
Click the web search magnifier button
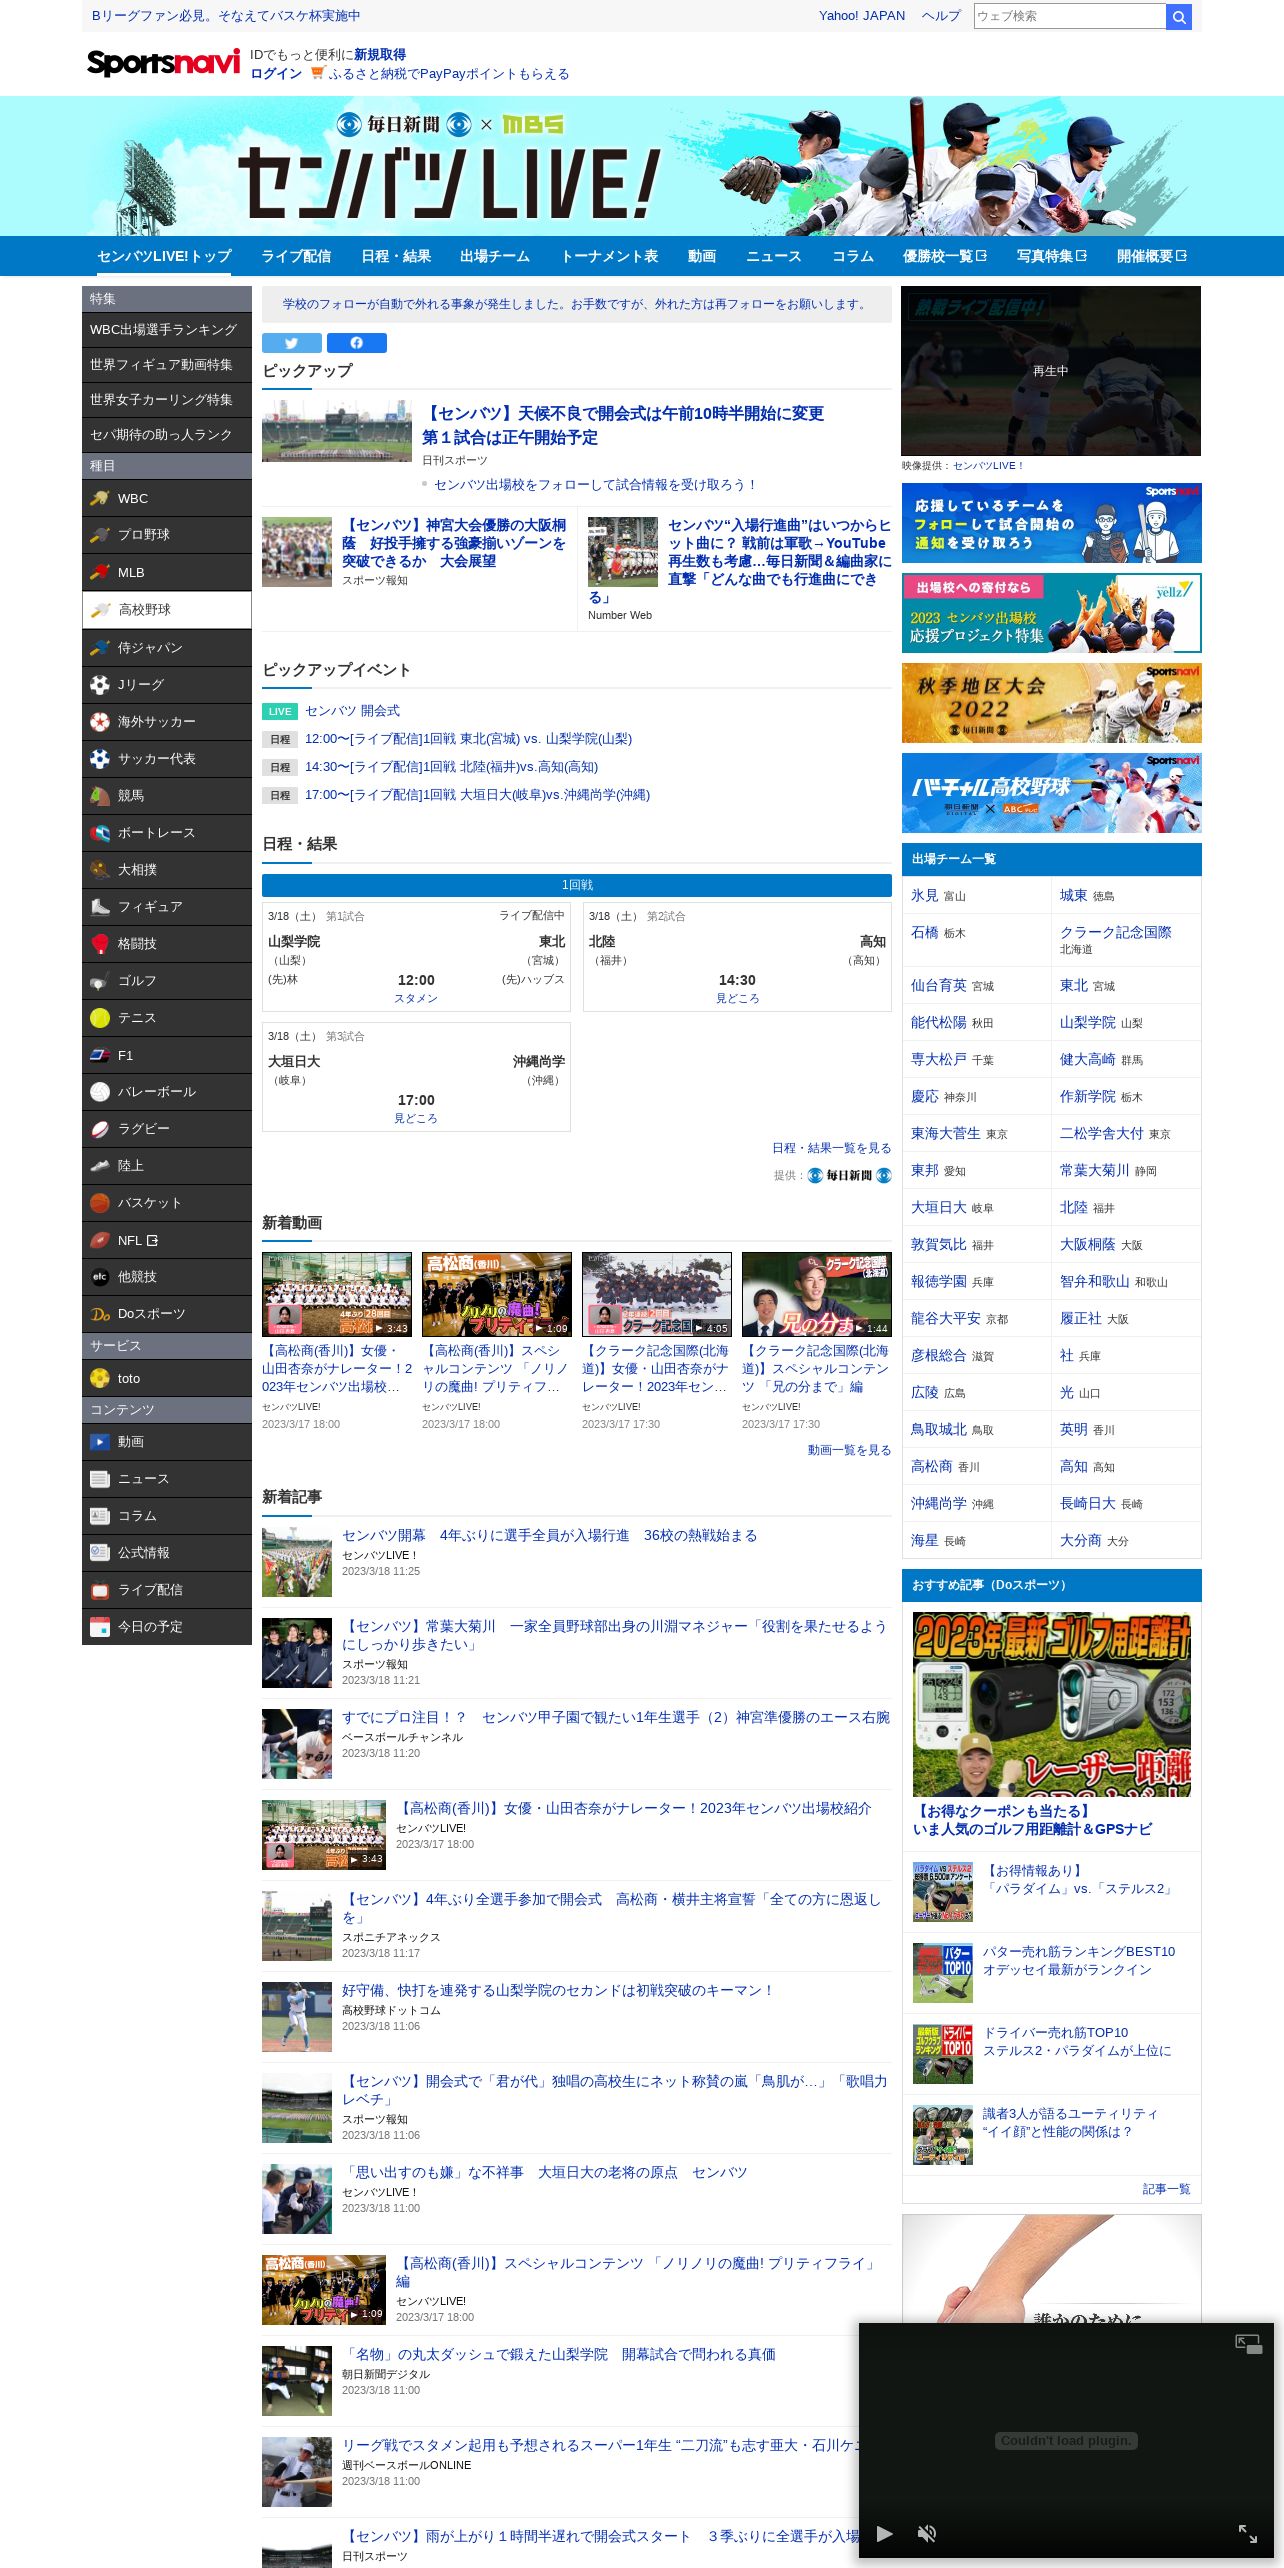[x=1179, y=16]
